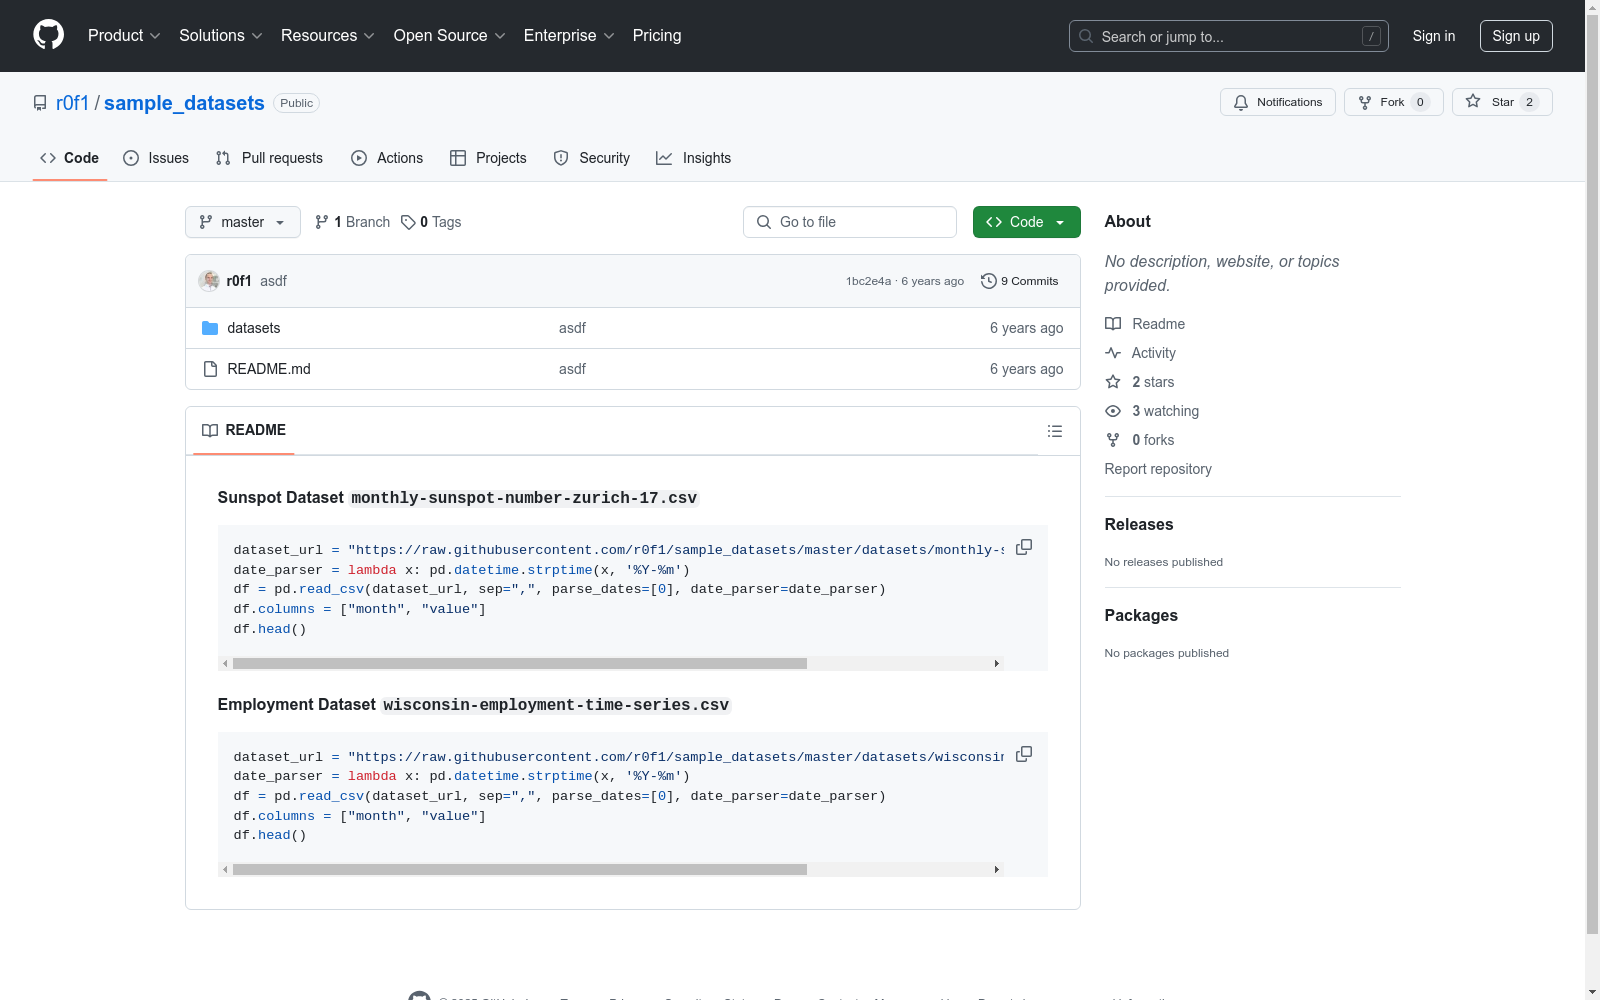Open the Releases section heading

click(1139, 524)
